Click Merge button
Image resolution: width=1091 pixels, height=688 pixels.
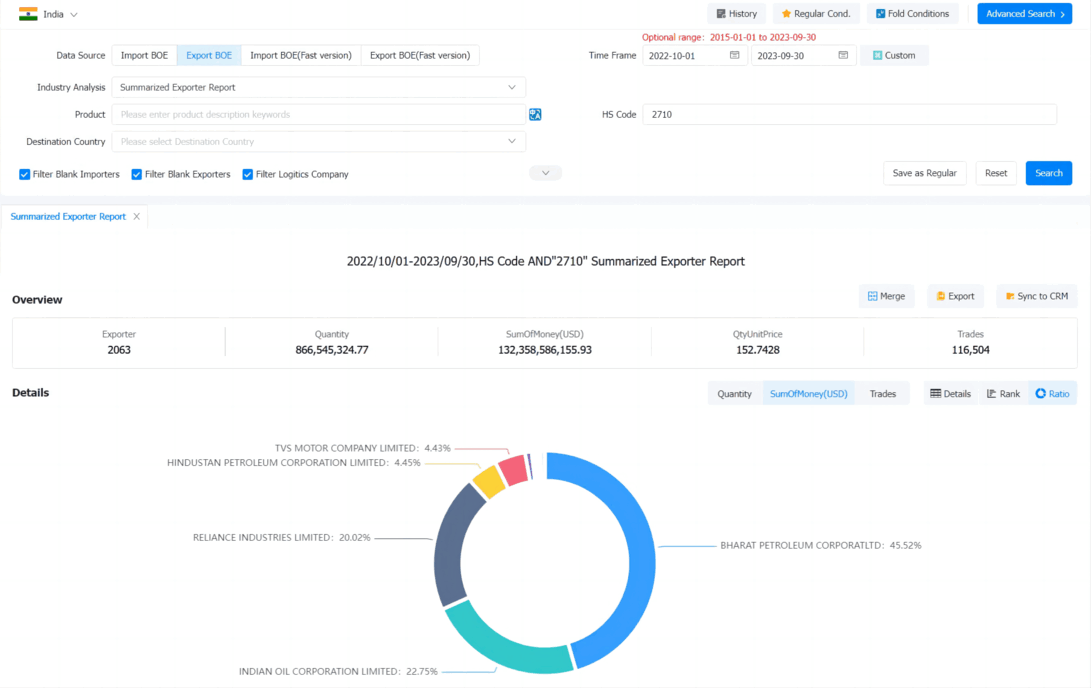click(x=886, y=296)
